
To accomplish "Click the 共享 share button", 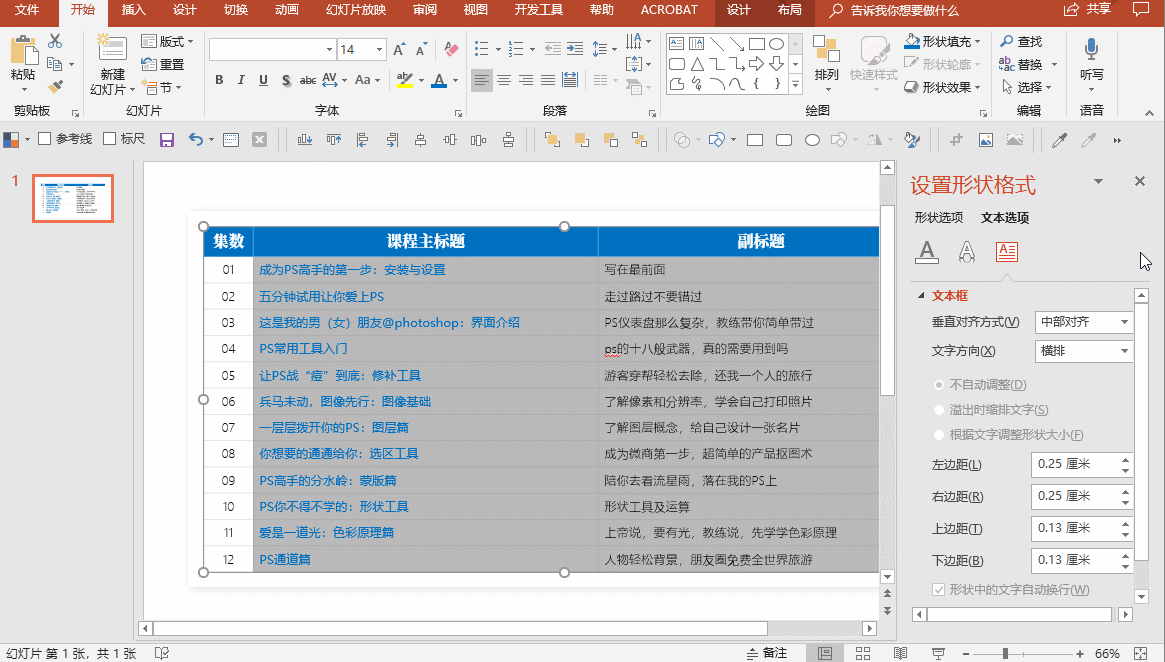I will 1088,10.
